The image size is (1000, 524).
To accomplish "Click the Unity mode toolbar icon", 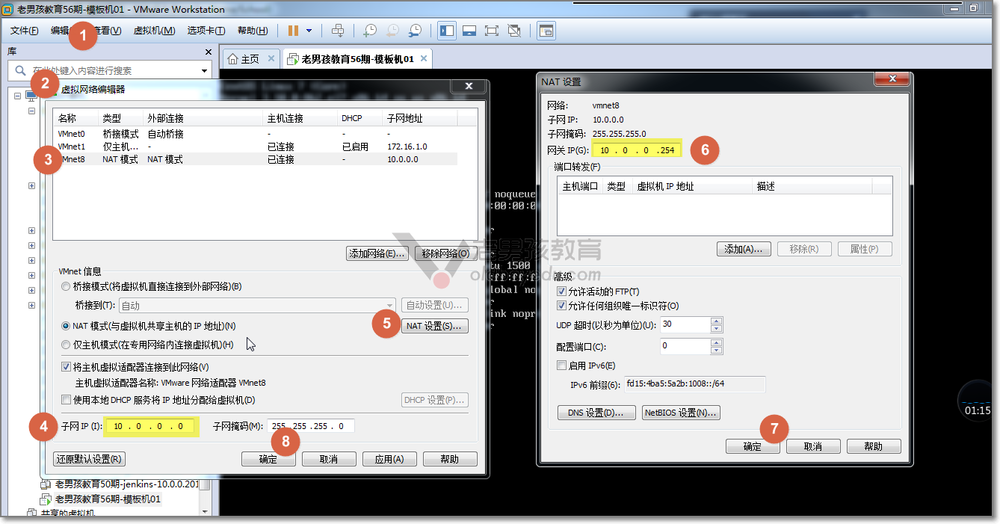I will coord(514,31).
